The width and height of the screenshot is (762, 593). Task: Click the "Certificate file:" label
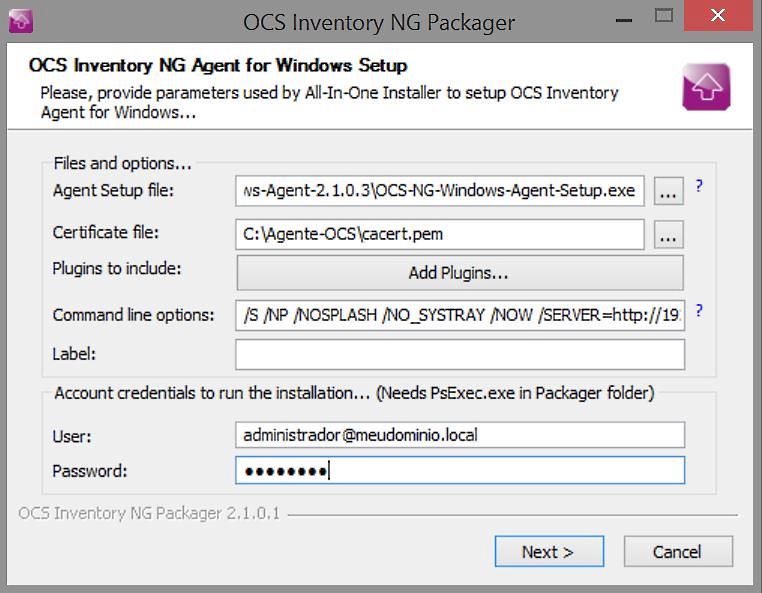(106, 232)
